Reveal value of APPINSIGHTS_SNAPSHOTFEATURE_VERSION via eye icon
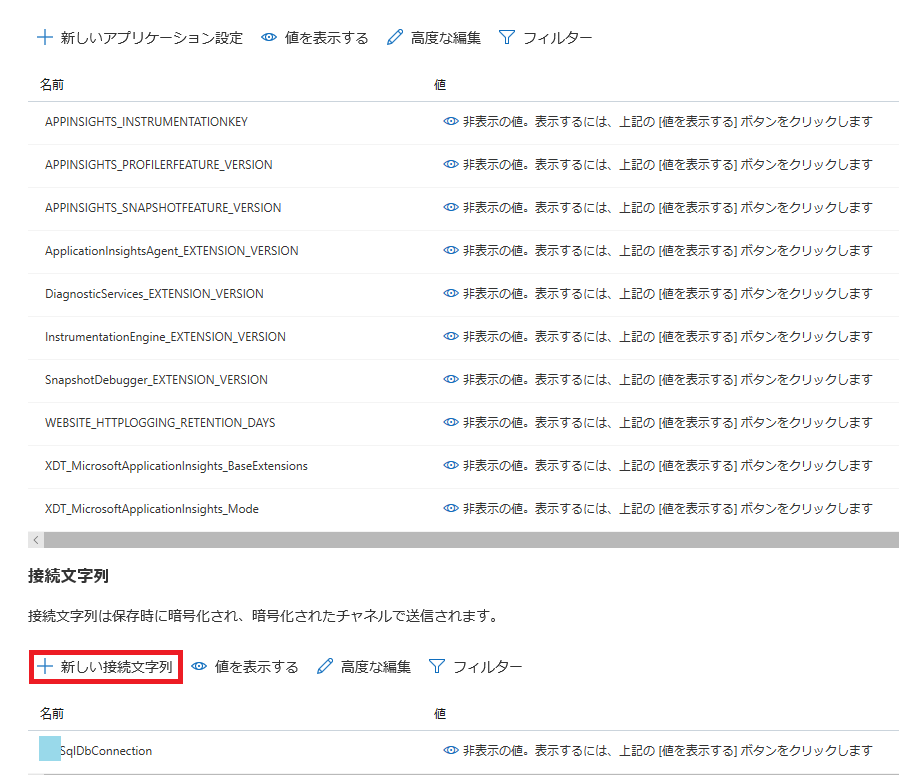Screen dimensions: 899x775 [x=451, y=208]
